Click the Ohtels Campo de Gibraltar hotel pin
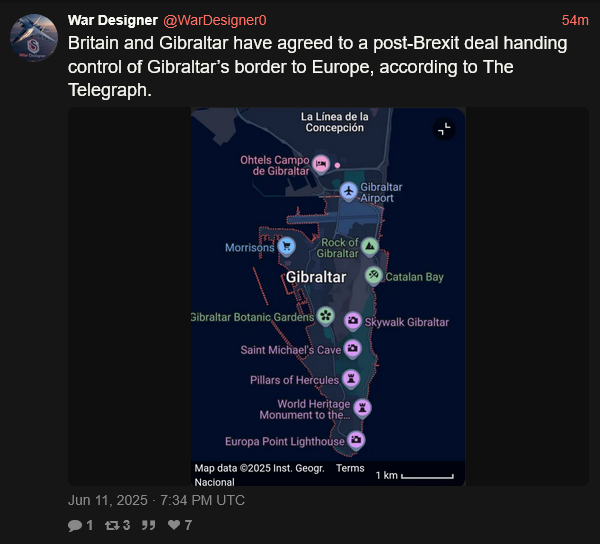Image resolution: width=600 pixels, height=544 pixels. click(x=321, y=165)
